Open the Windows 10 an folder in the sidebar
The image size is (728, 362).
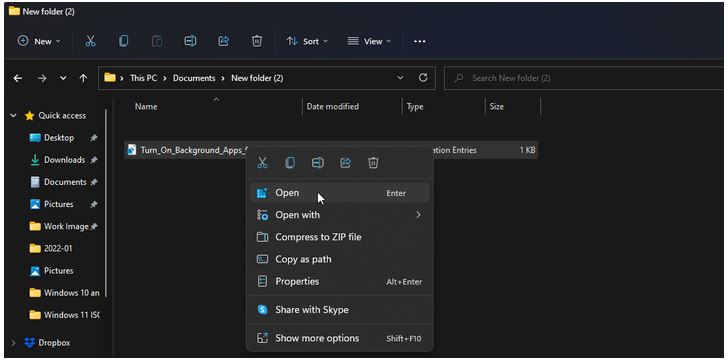(x=72, y=293)
